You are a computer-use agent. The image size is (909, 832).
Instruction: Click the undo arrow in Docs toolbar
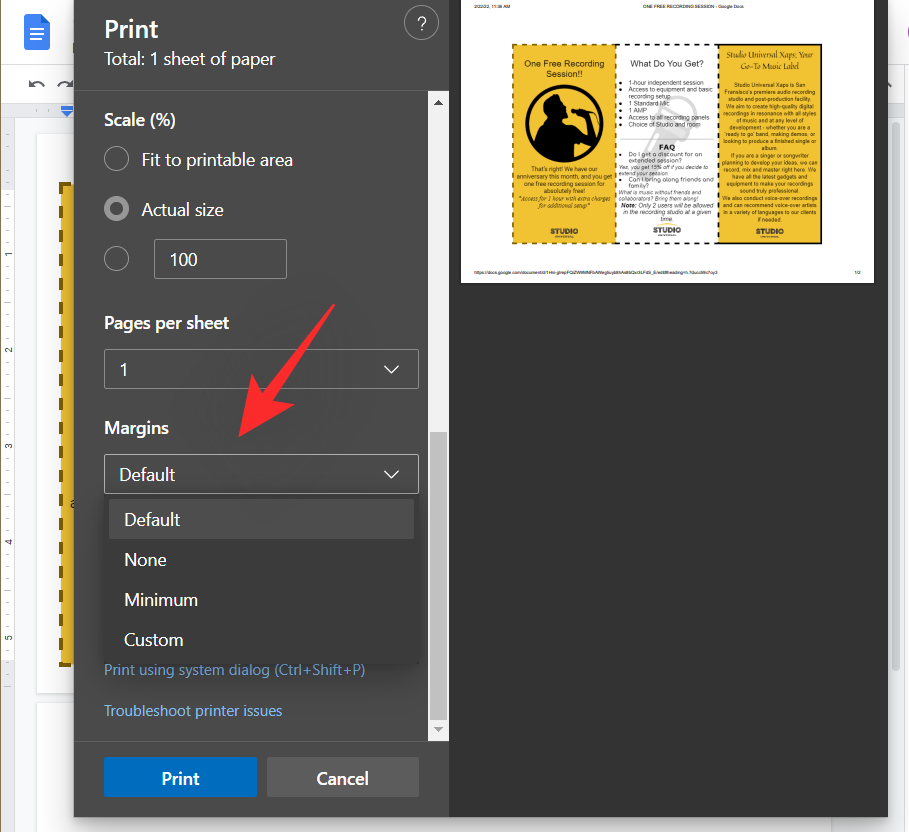pyautogui.click(x=37, y=85)
